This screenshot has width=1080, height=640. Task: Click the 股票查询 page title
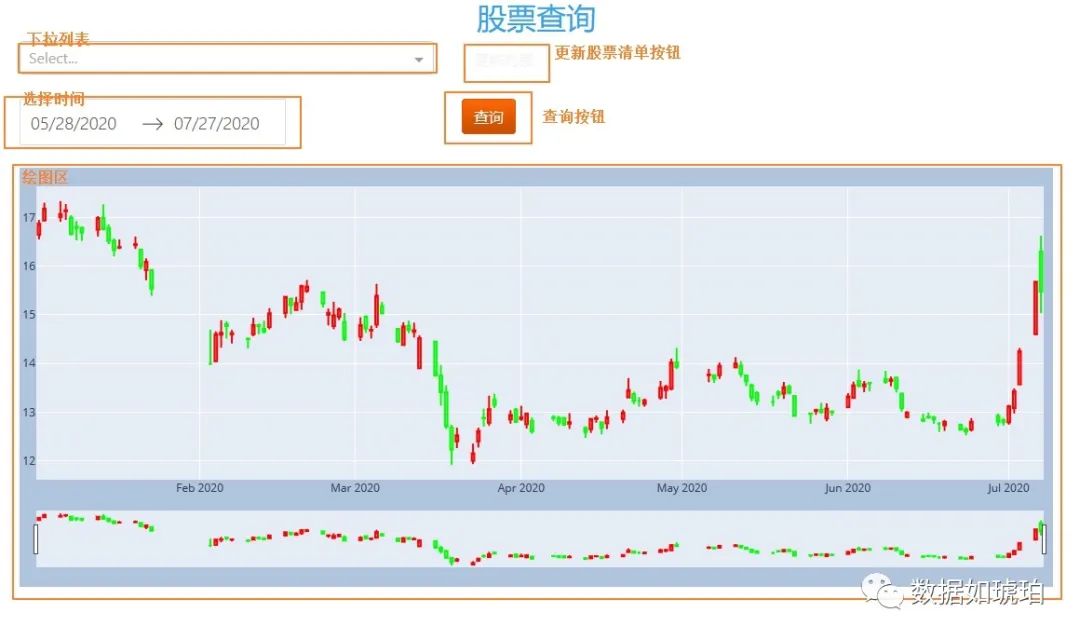536,19
